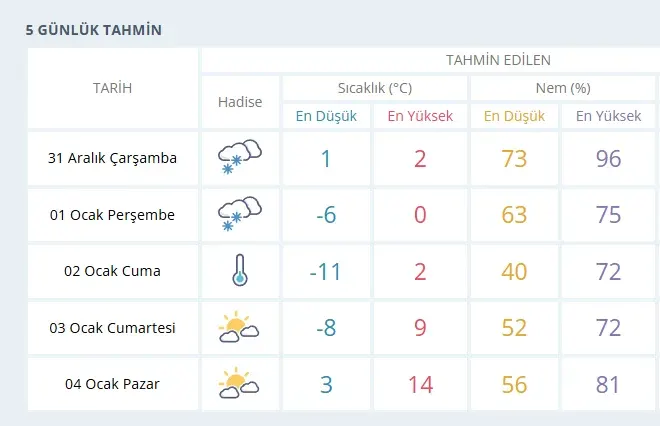Select the 04 Ocak Pazar date cell
Screen dimensions: 660x426
tap(112, 384)
